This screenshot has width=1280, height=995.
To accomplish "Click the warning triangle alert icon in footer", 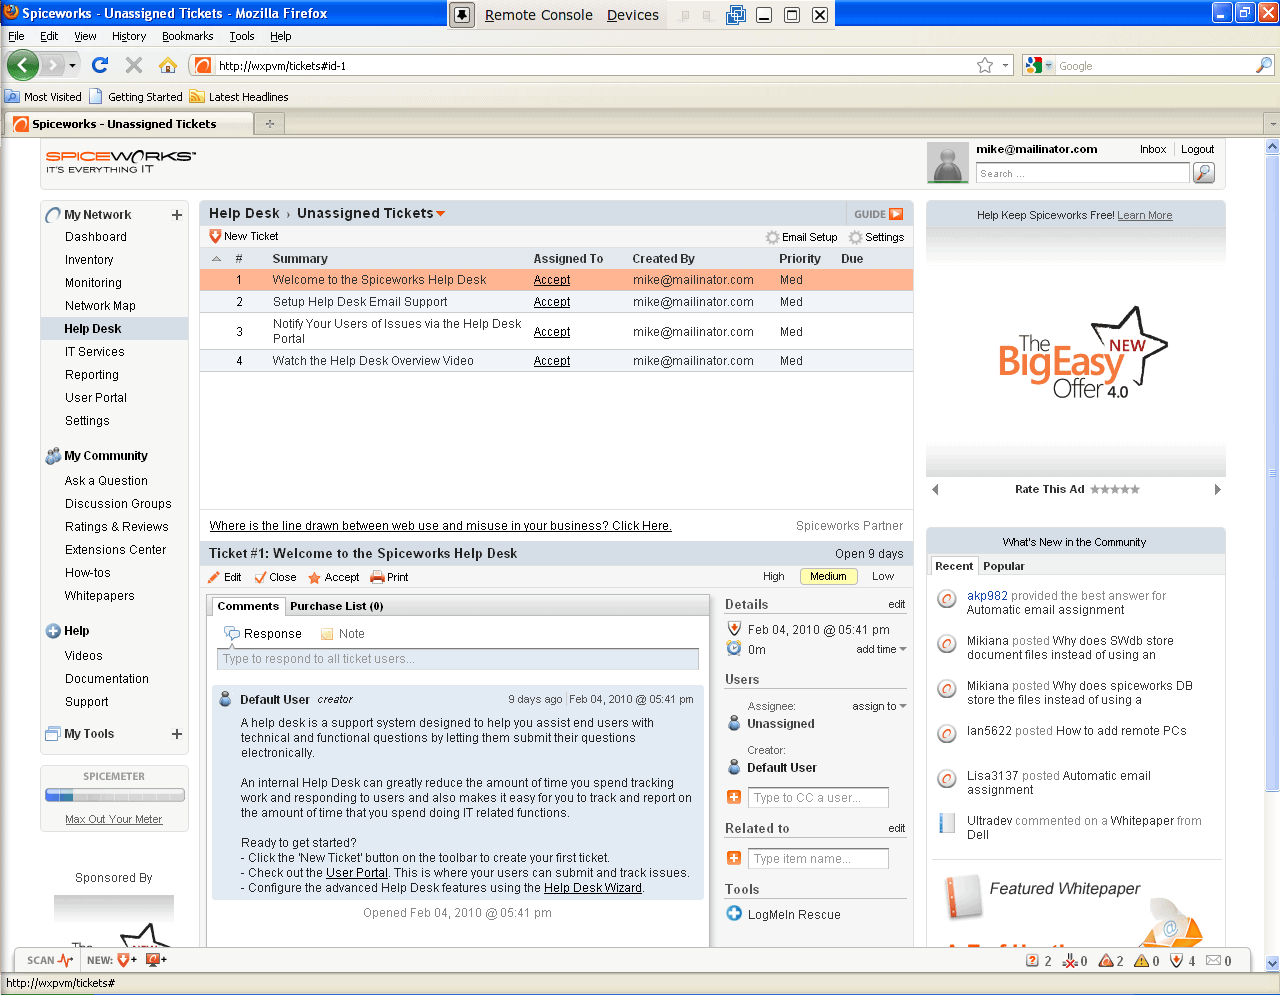I will click(x=1141, y=961).
